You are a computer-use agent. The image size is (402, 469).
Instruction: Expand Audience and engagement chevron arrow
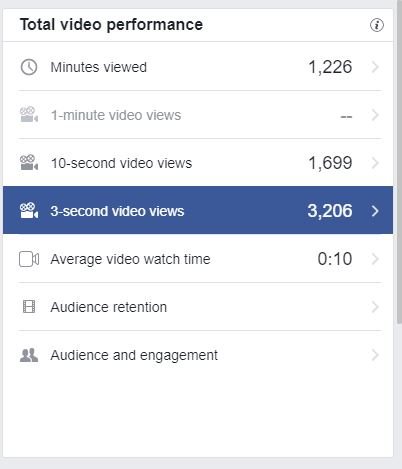point(375,355)
